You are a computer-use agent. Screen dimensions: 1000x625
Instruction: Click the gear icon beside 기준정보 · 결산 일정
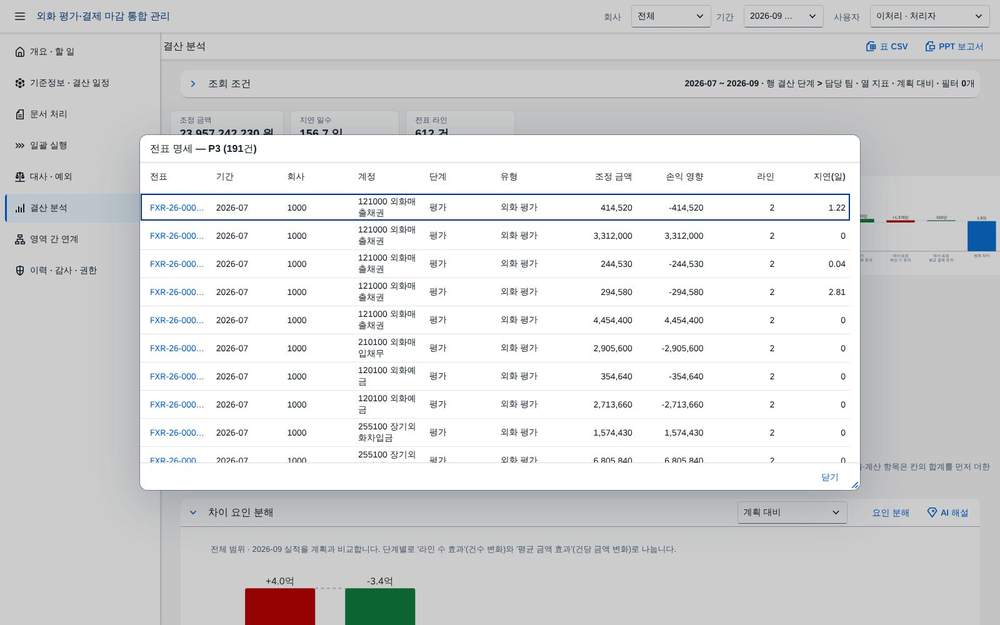[x=20, y=83]
